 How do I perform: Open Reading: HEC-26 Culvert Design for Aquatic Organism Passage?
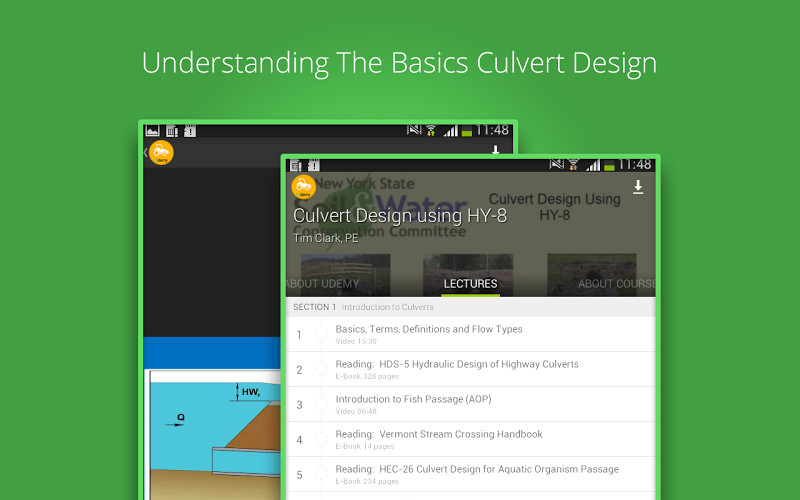[470, 474]
